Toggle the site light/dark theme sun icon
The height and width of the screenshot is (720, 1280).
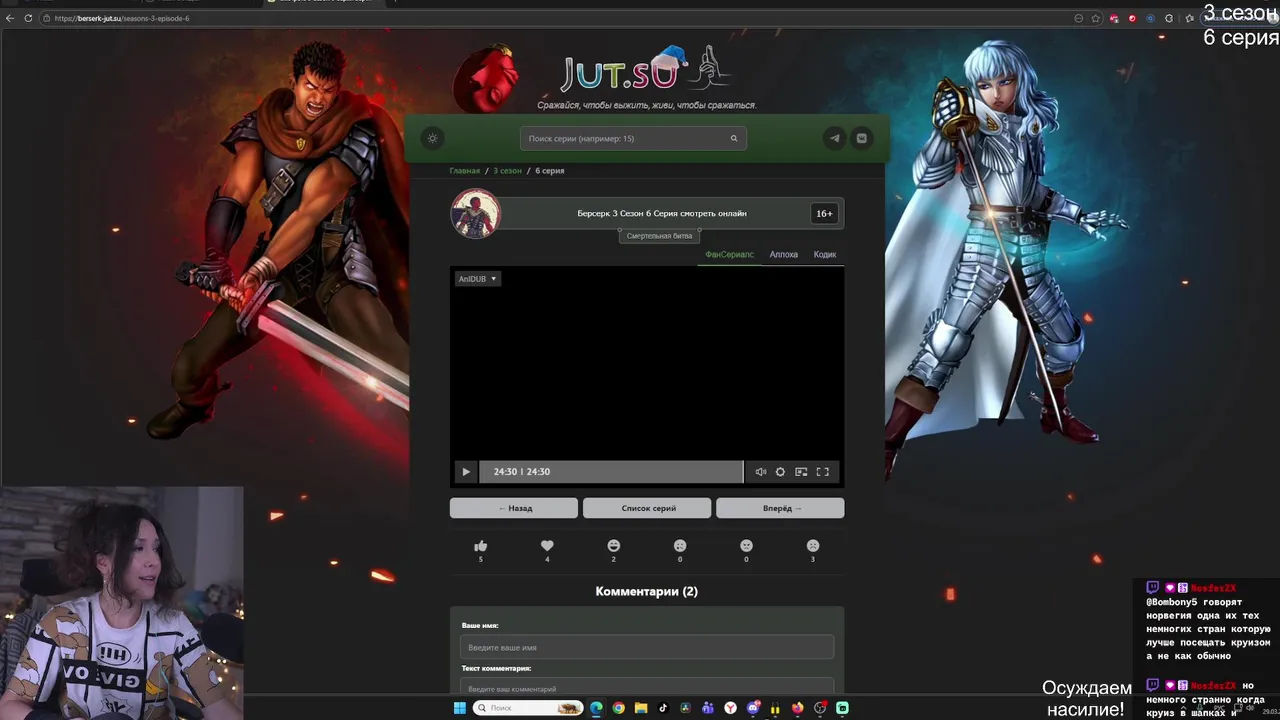coord(432,138)
